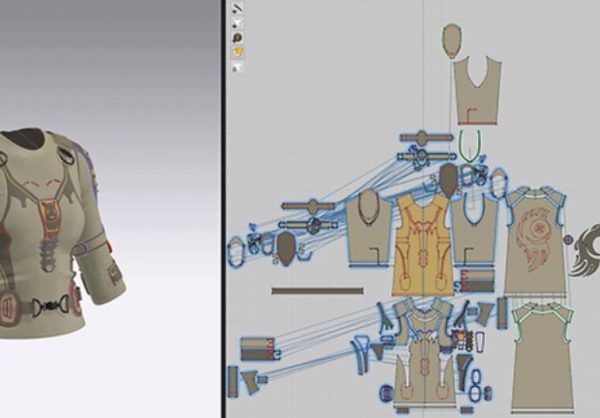Select the V-neck bodice pattern near top
Viewport: 600px width, 418px height.
[x=476, y=92]
